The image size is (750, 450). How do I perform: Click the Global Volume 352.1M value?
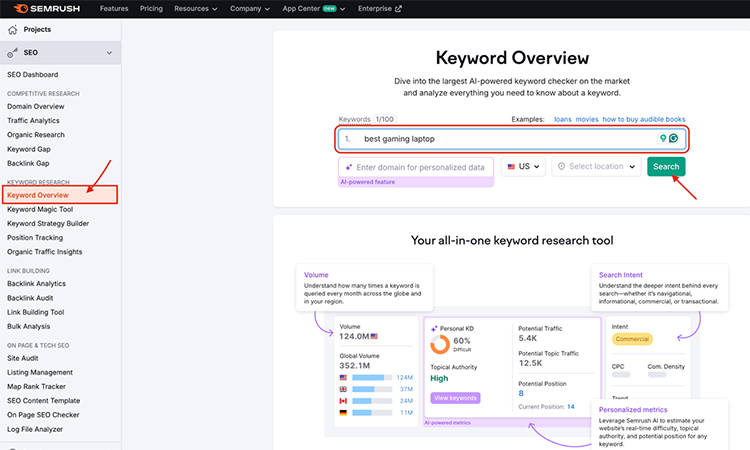coord(354,366)
